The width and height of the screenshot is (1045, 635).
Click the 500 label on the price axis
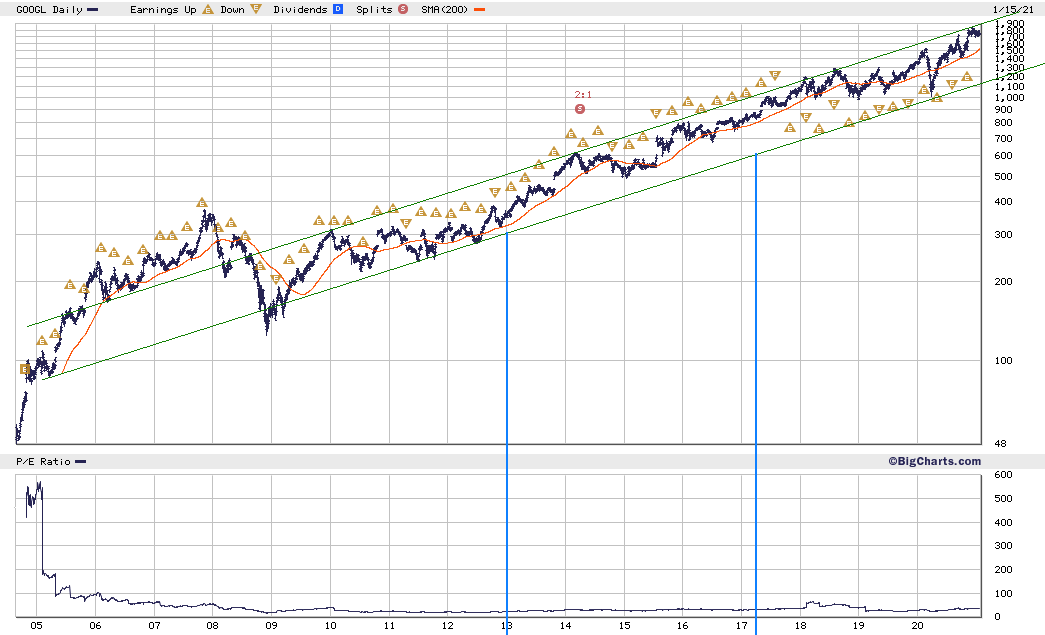tap(1003, 177)
